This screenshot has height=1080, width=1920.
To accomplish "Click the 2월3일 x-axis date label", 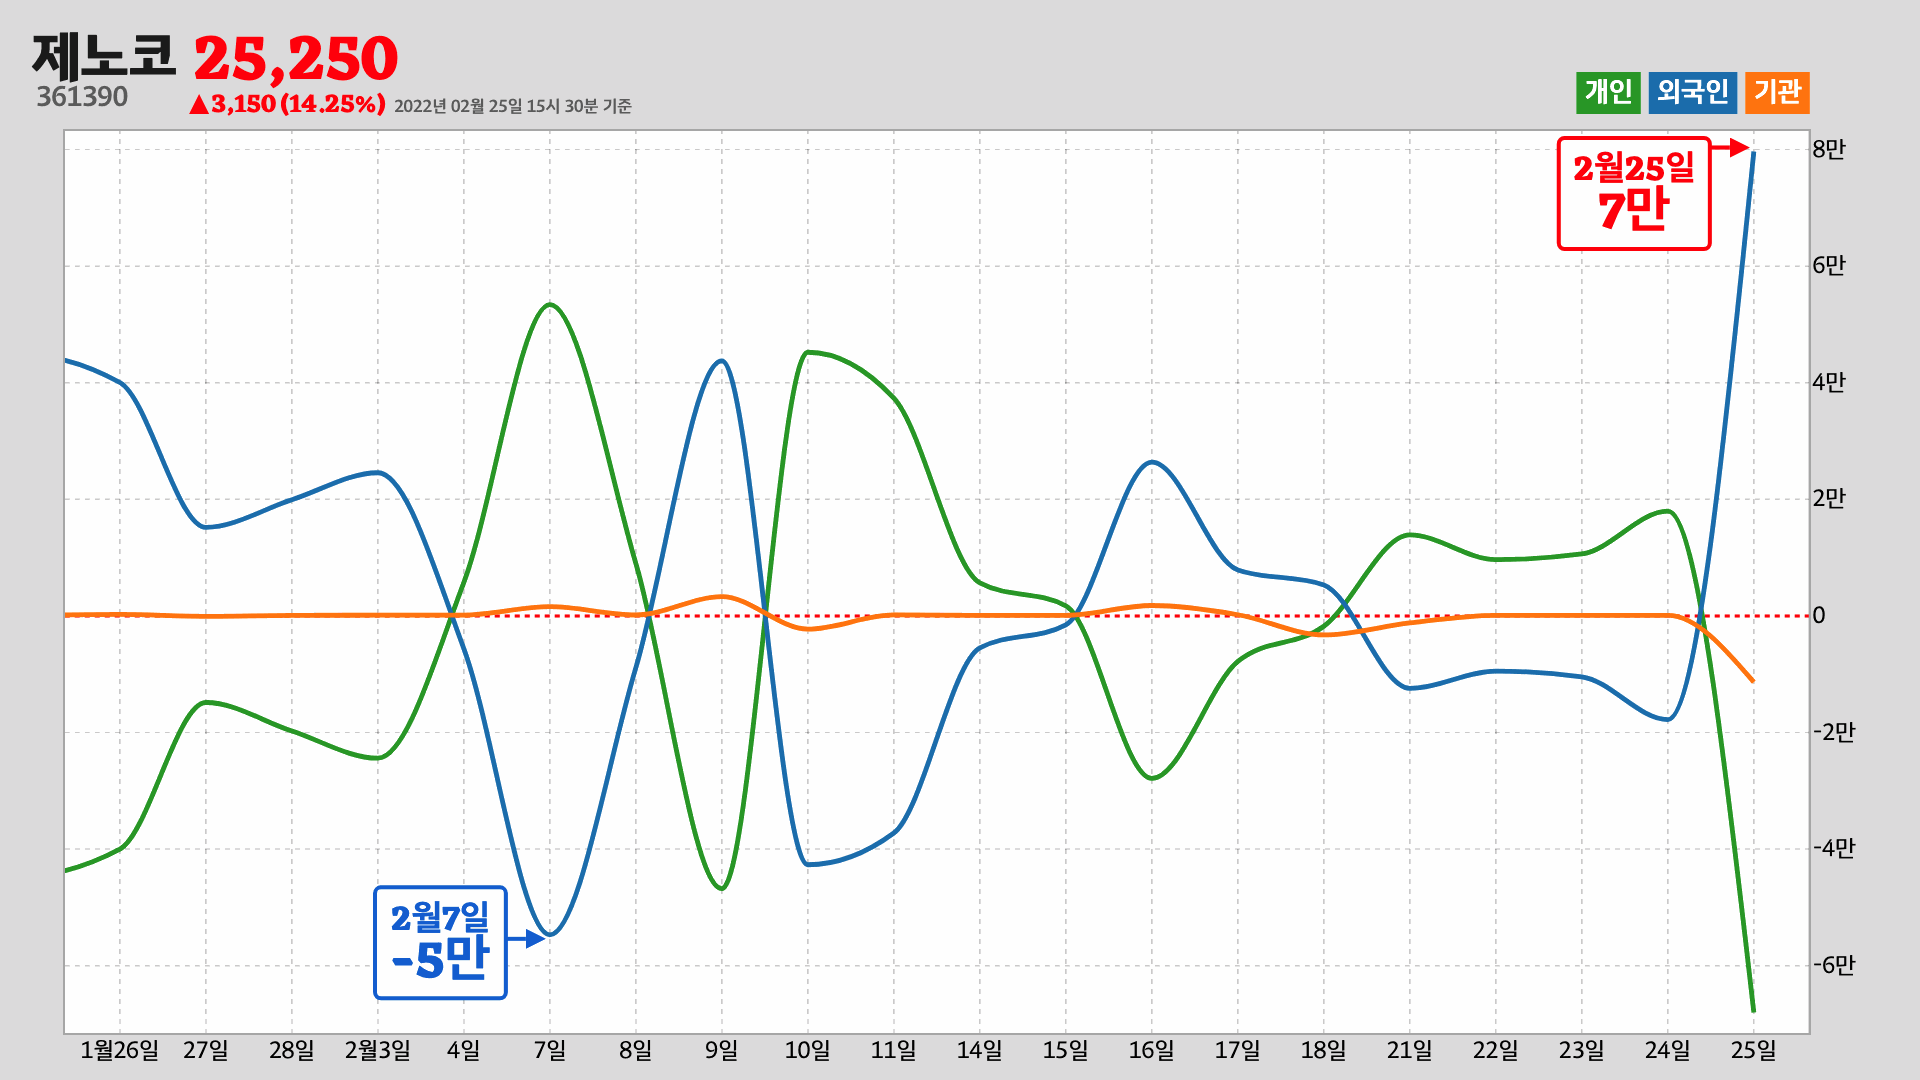I will [x=378, y=1050].
